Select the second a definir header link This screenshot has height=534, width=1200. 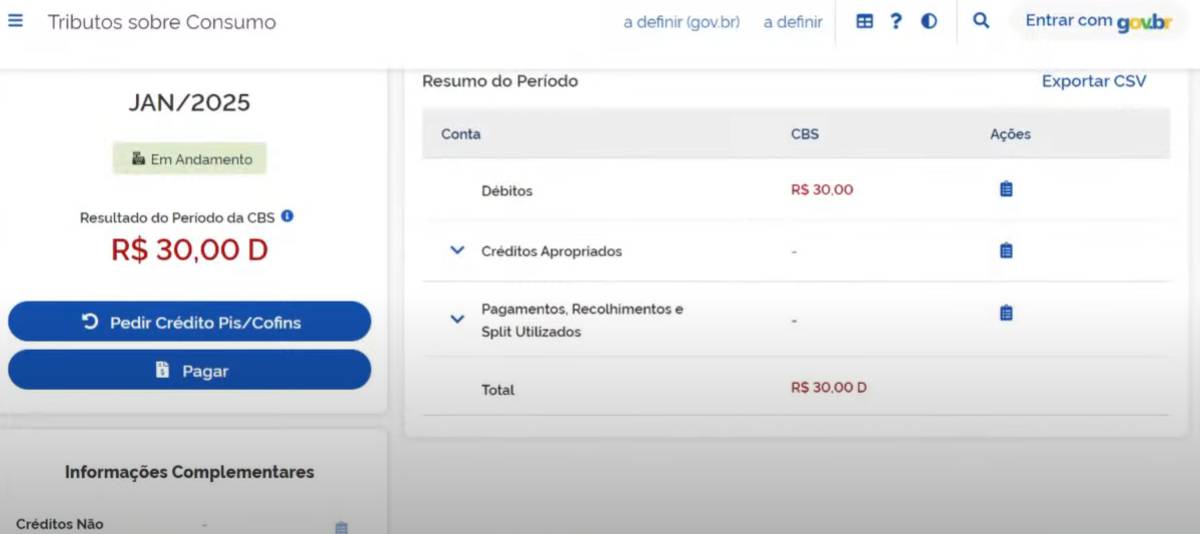tap(793, 22)
